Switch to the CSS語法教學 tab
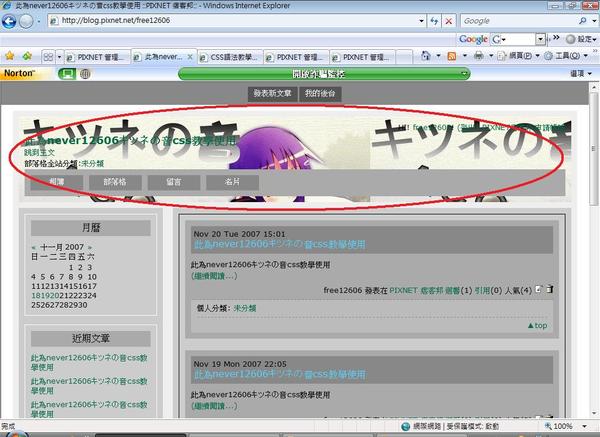This screenshot has height=437, width=600. pos(231,57)
